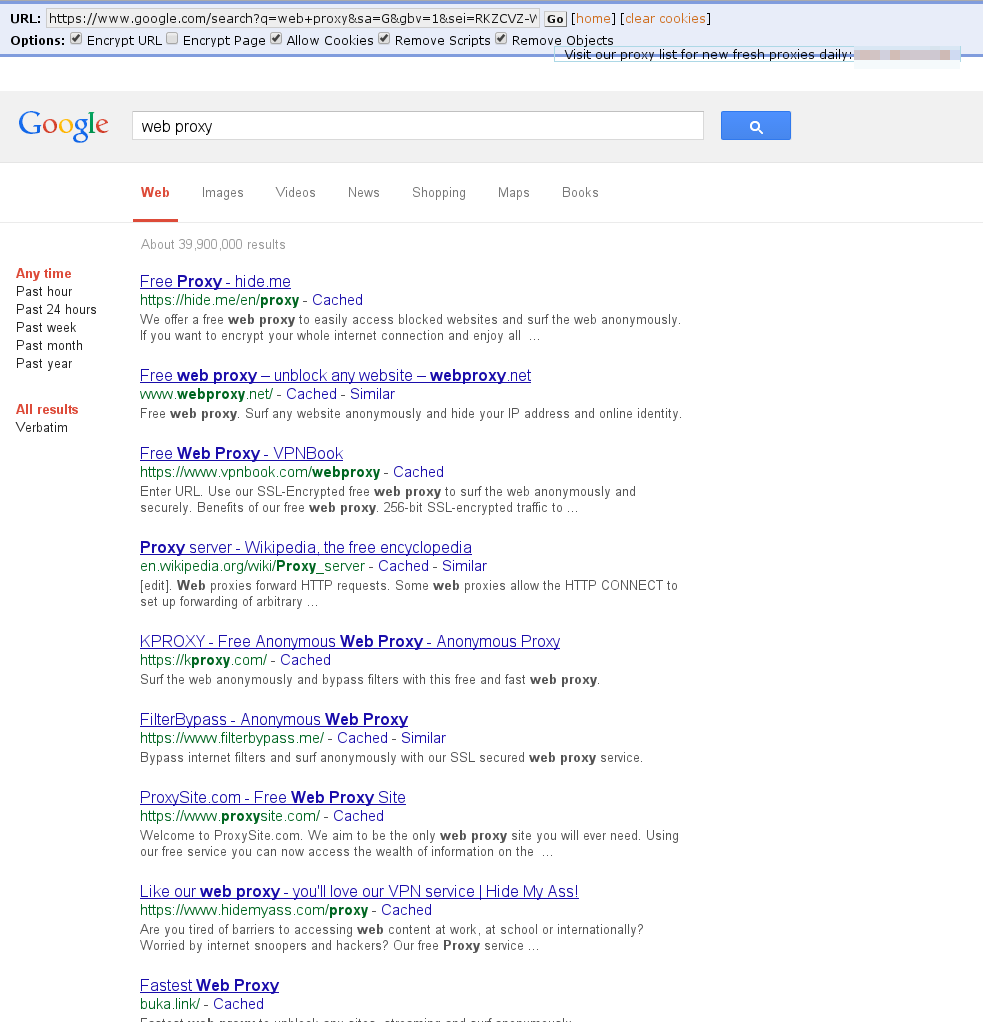Open the Free Proxy - hide.me result

215,282
